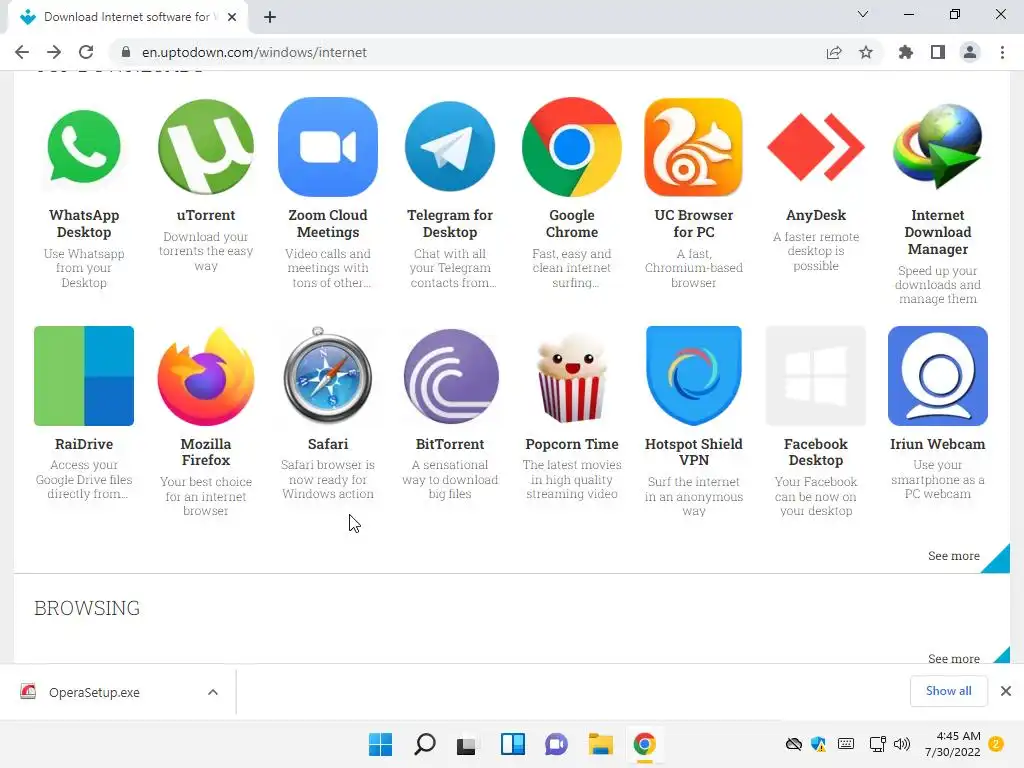The image size is (1024, 768).
Task: Open the WhatsApp Desktop app icon
Action: click(x=84, y=147)
